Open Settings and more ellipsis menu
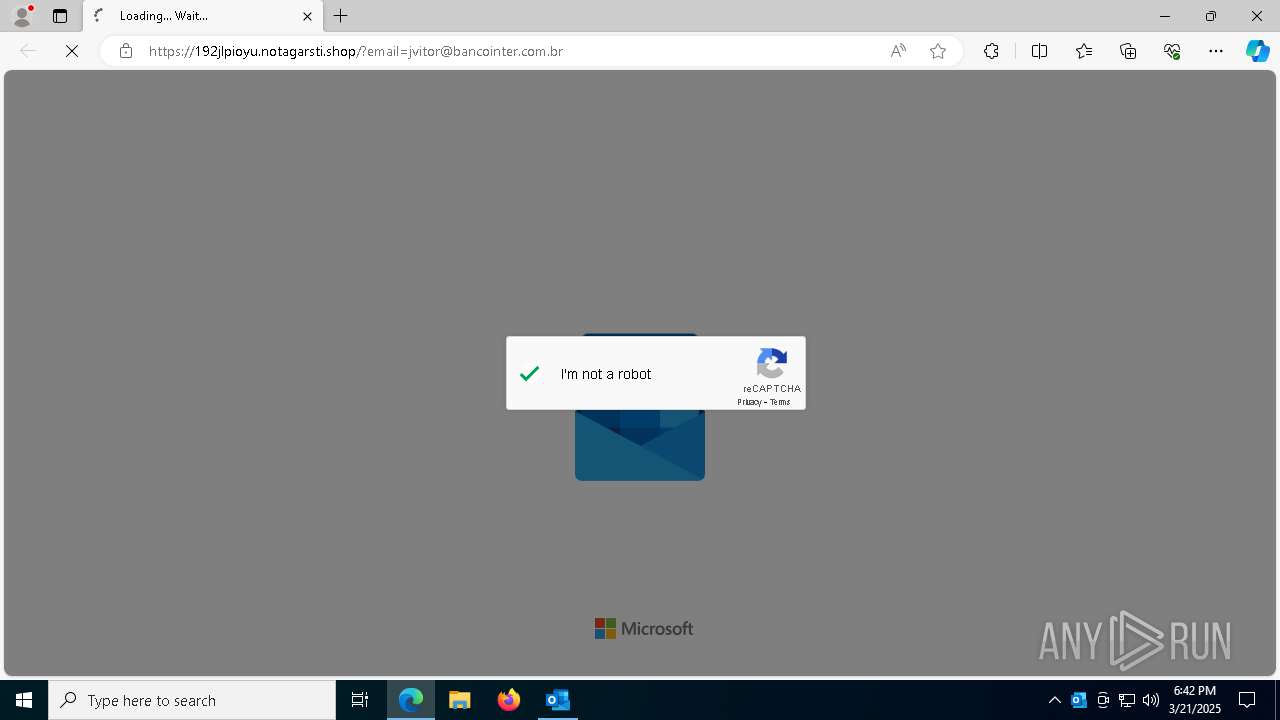Image resolution: width=1280 pixels, height=720 pixels. 1216,51
